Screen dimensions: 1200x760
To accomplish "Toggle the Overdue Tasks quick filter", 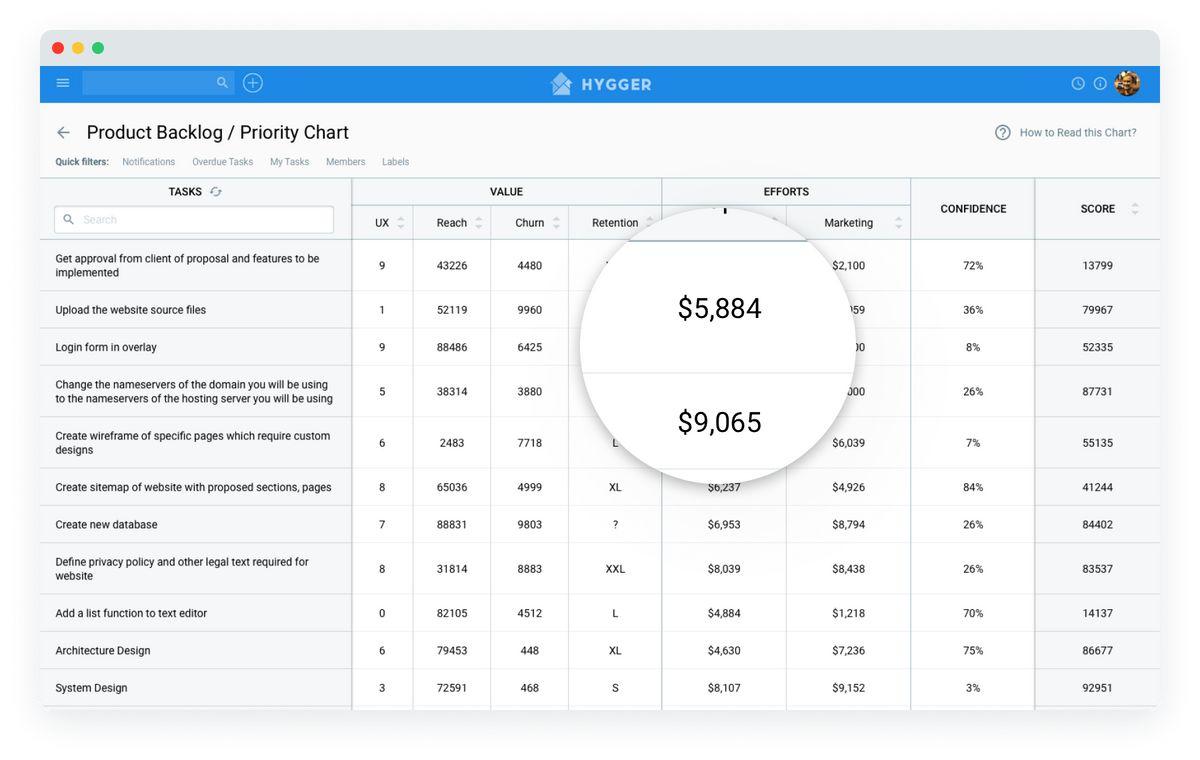I will pos(222,162).
